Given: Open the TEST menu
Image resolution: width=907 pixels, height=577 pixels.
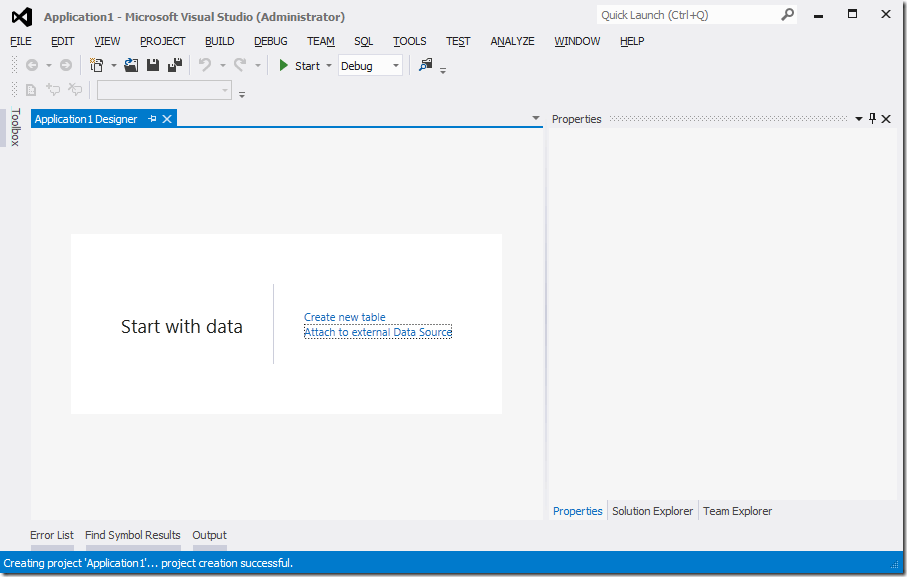Looking at the screenshot, I should [458, 41].
